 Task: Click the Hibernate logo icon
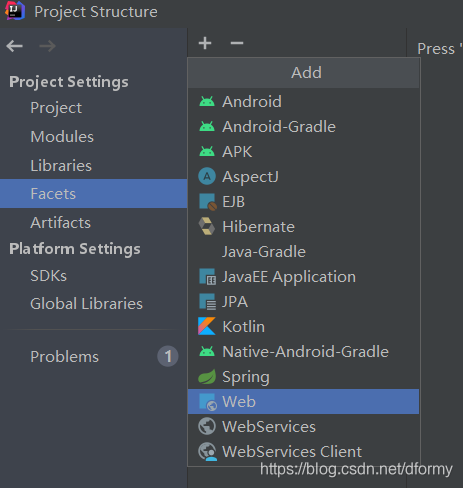coord(207,226)
